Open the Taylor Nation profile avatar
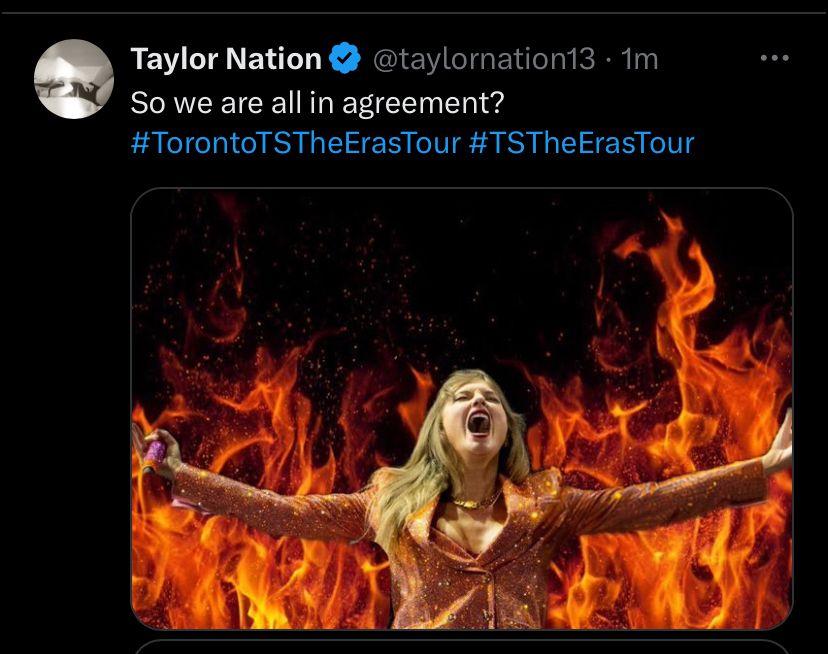Screen dimensions: 828x654 tap(74, 79)
